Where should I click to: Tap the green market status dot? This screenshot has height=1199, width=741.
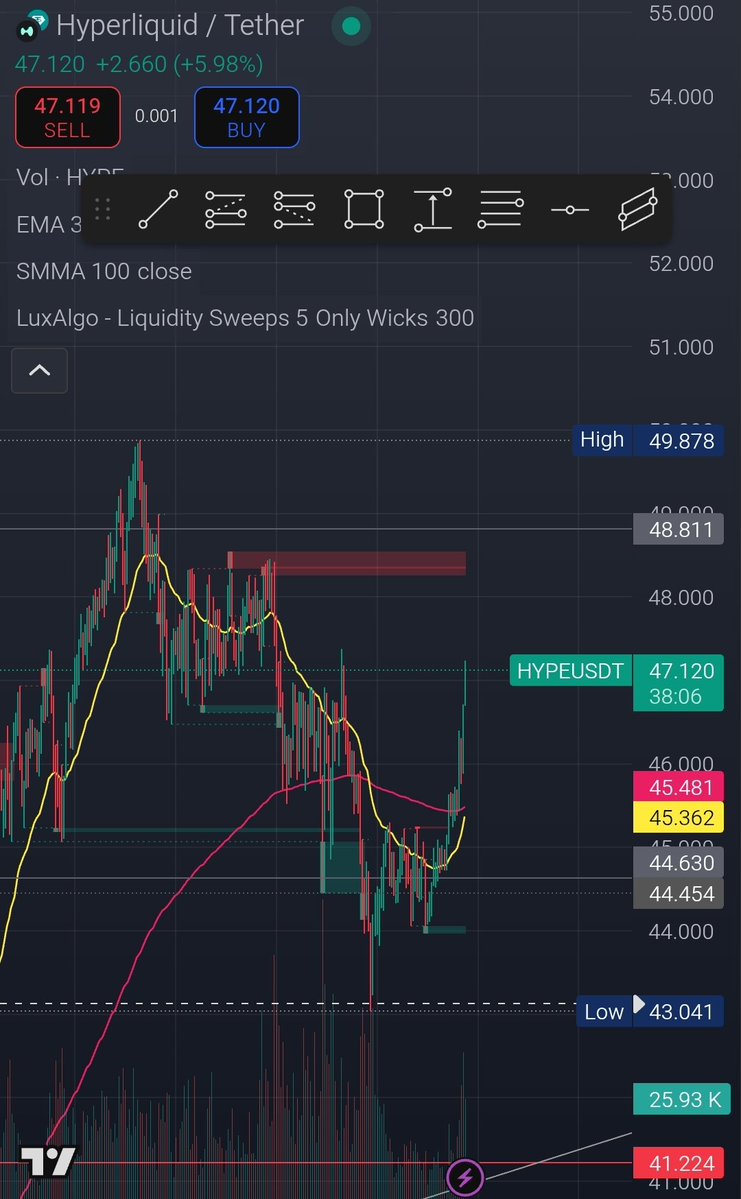[x=351, y=26]
